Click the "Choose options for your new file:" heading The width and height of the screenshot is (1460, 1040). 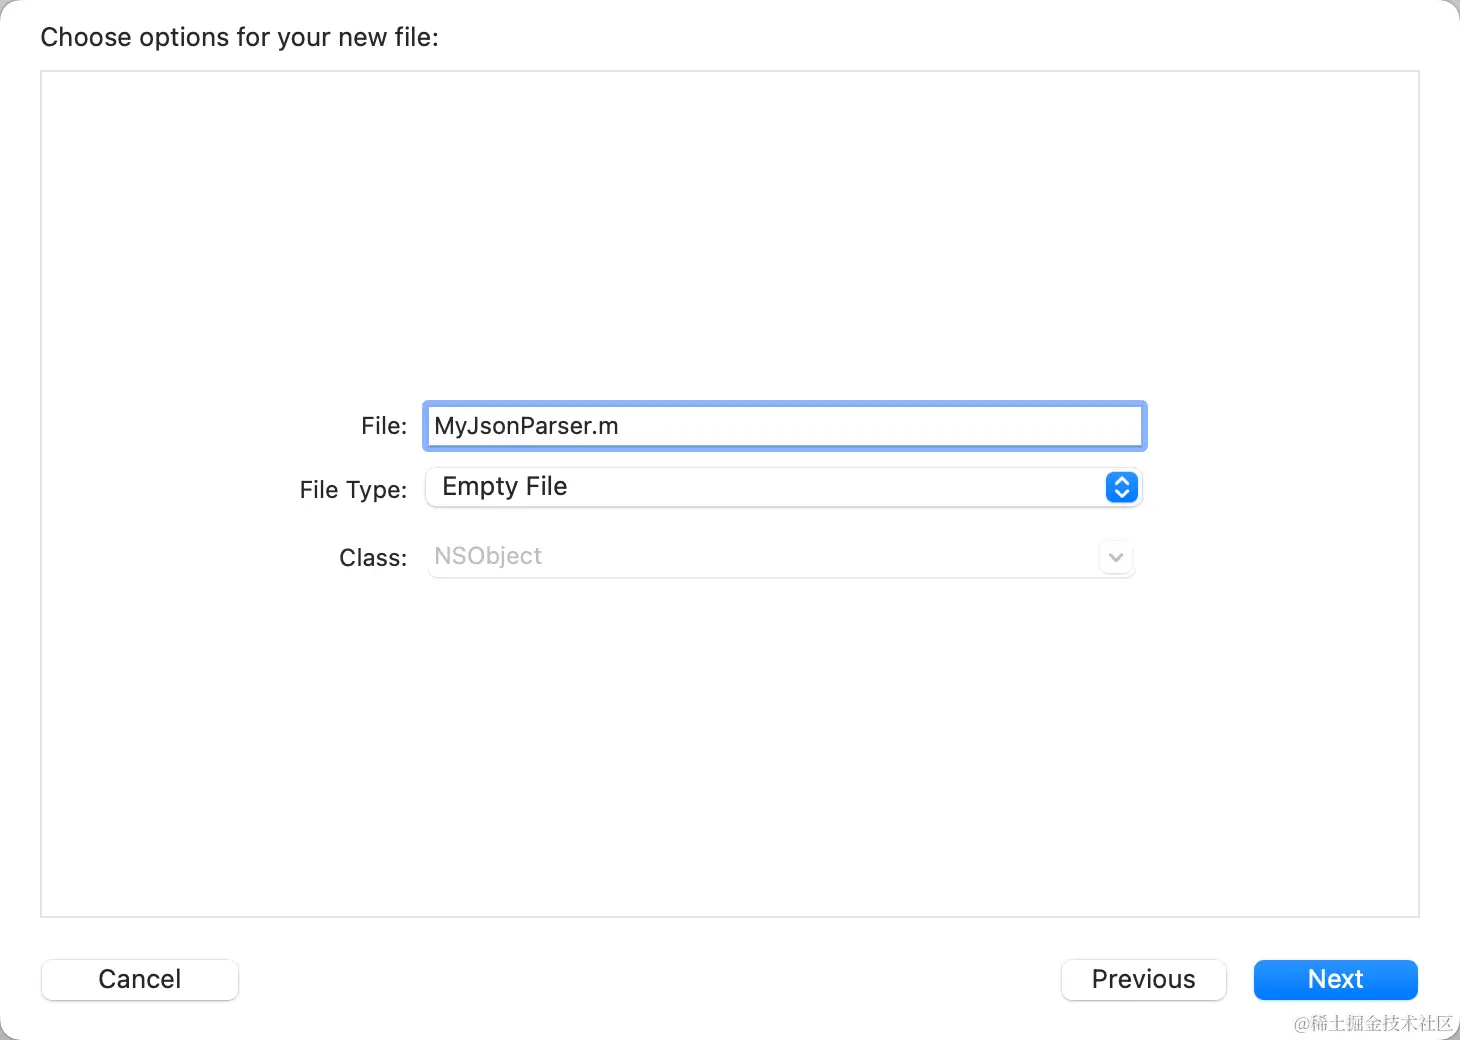(239, 37)
